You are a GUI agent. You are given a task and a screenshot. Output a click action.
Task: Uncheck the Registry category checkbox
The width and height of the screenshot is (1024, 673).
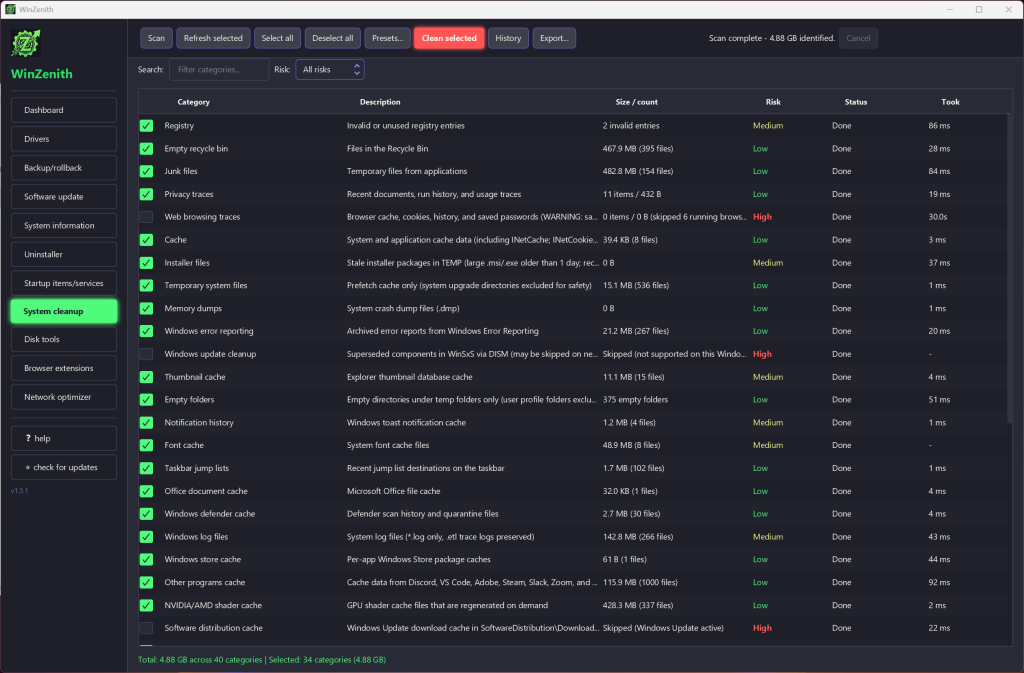pos(146,125)
